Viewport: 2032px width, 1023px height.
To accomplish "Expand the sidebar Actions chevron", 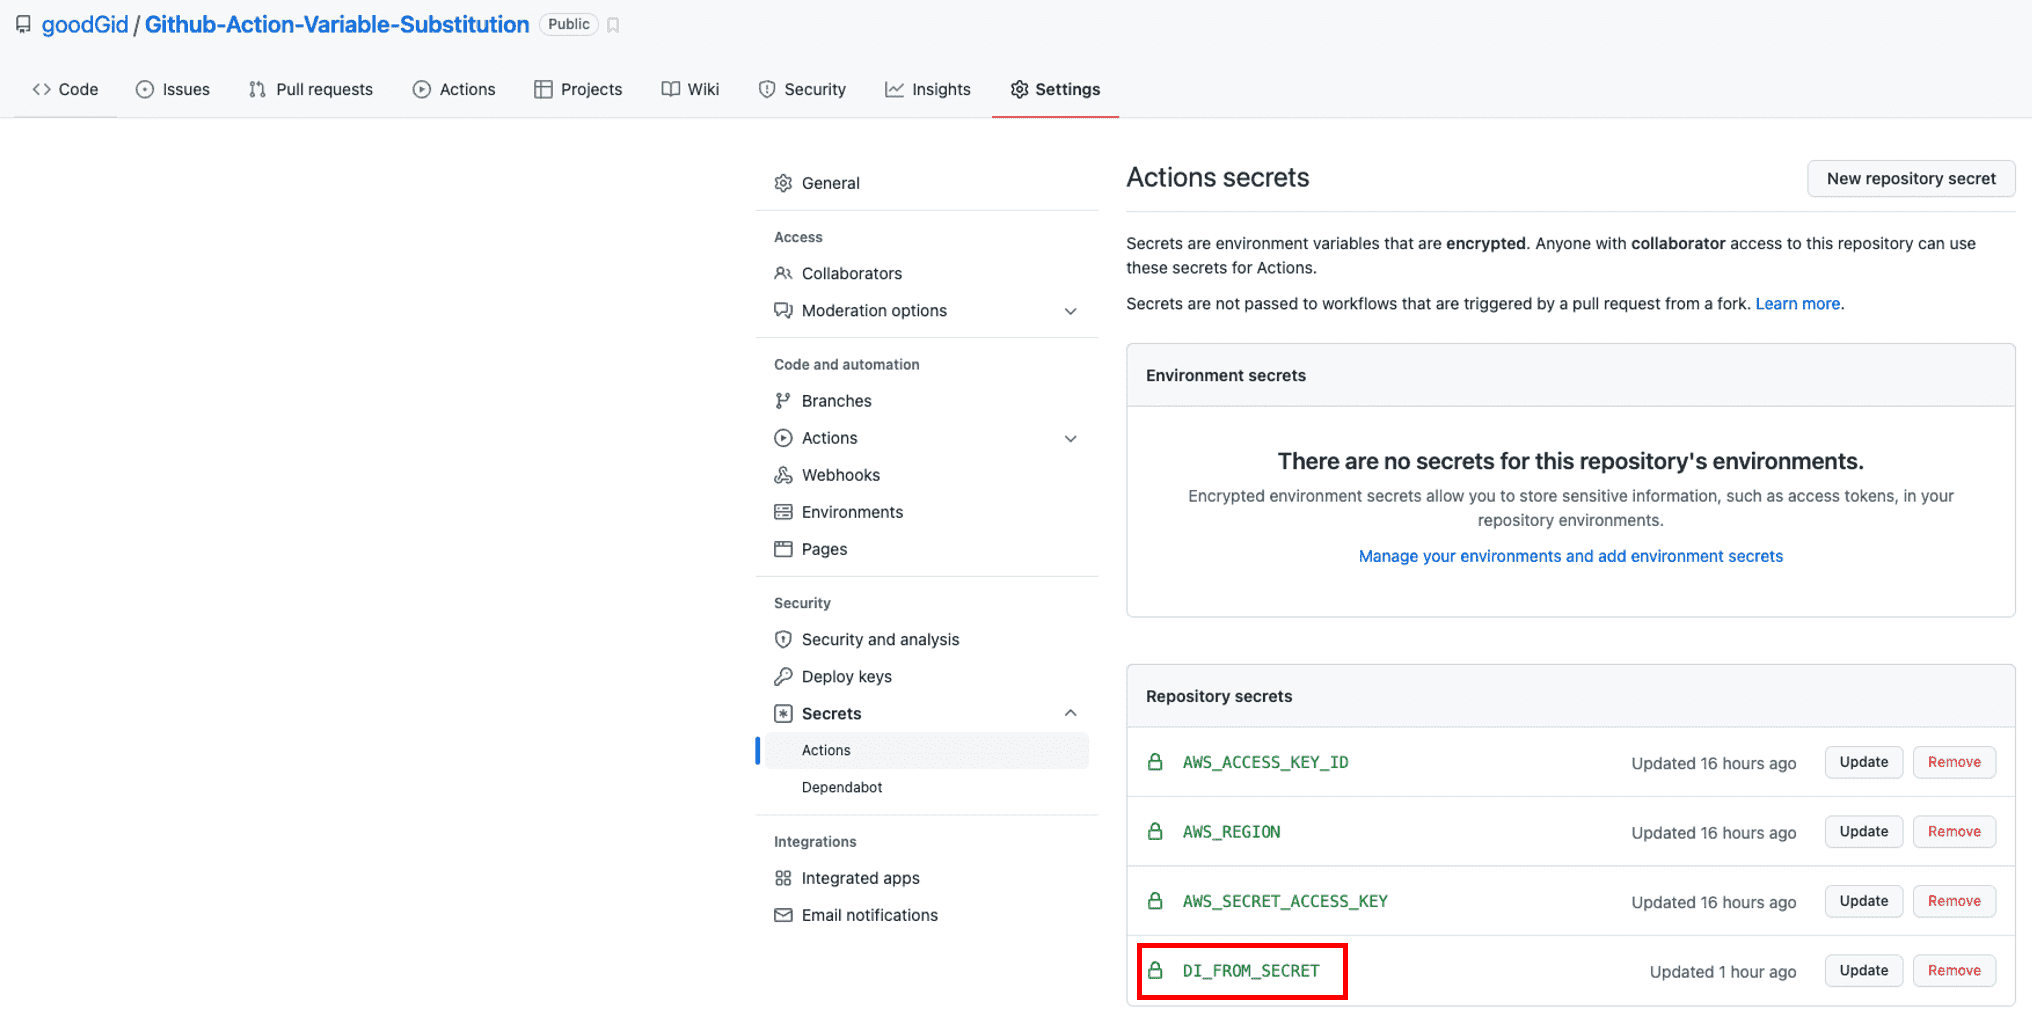I will (x=1070, y=438).
